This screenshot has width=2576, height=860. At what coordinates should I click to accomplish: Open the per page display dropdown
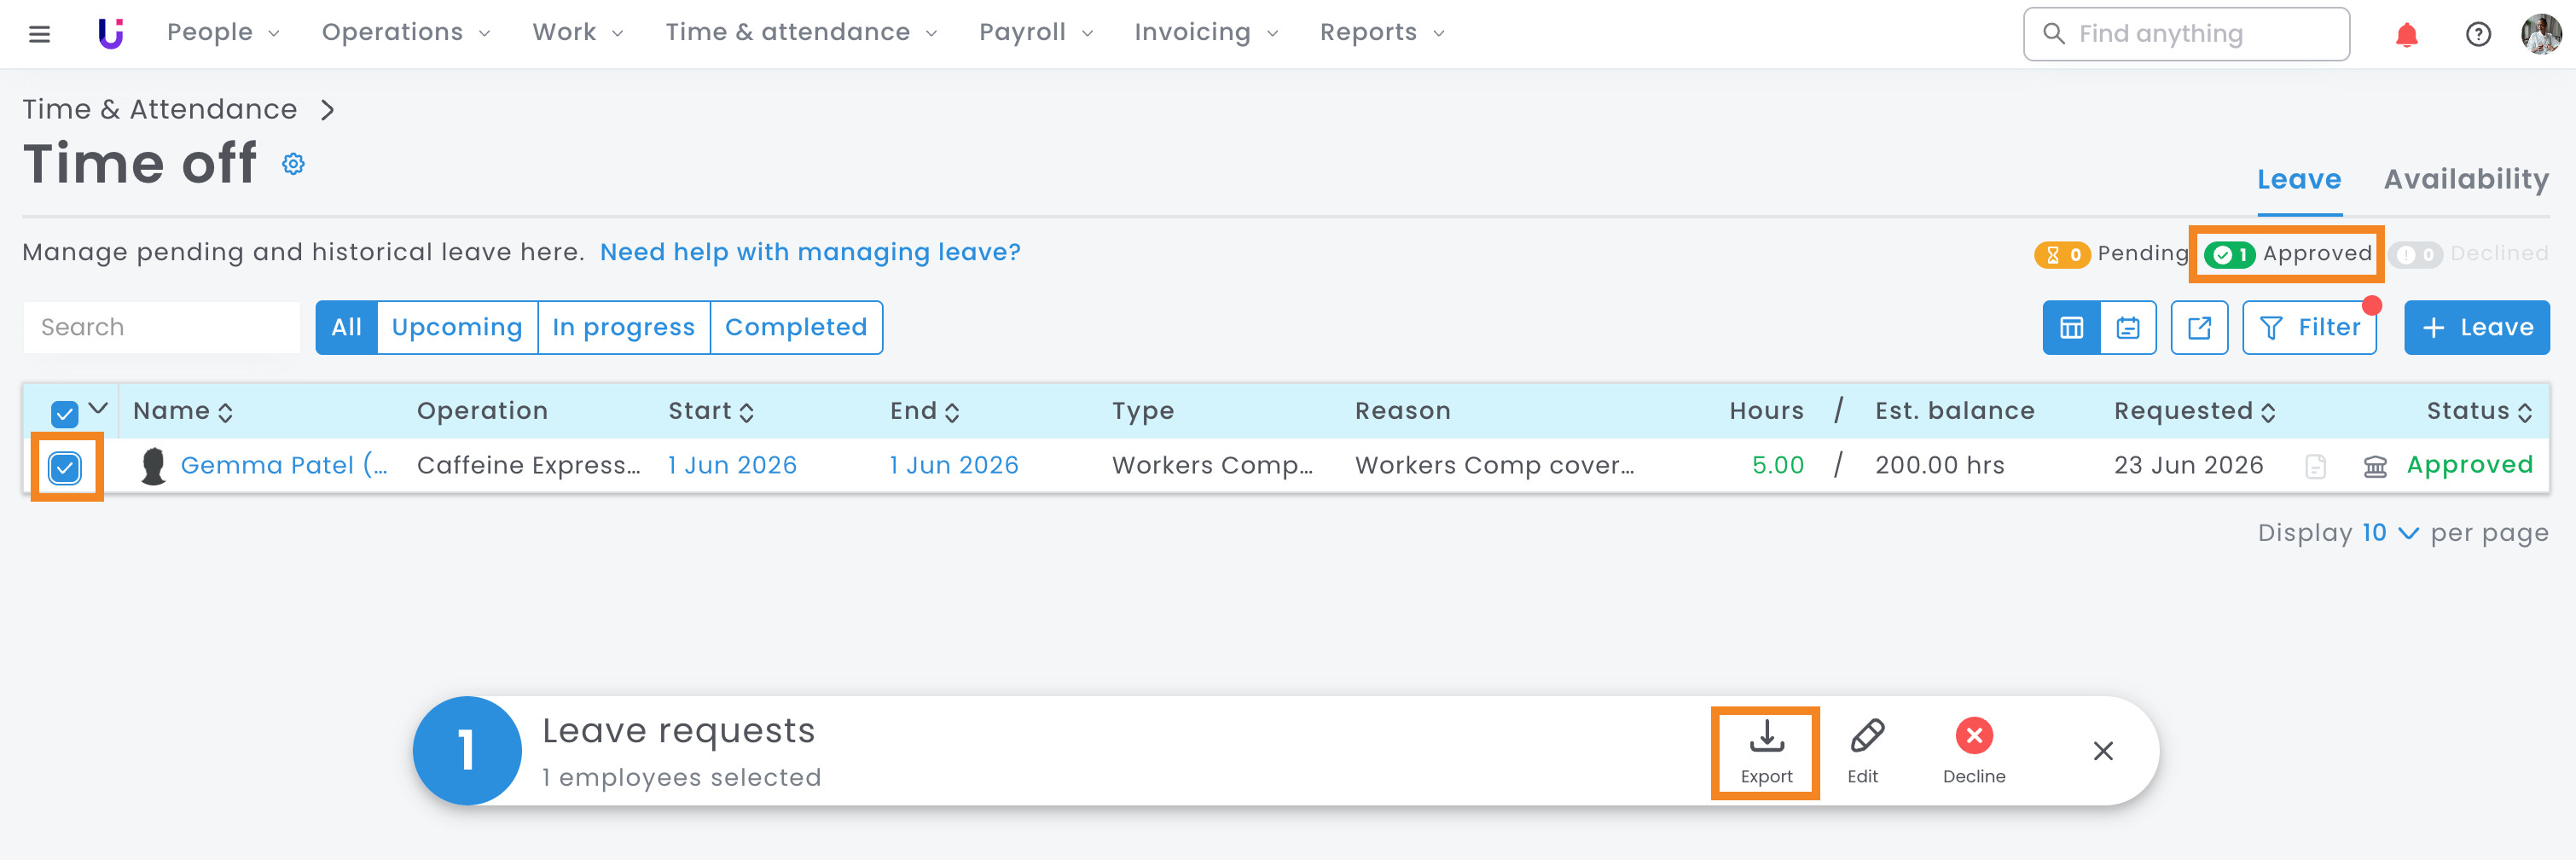coord(2390,533)
